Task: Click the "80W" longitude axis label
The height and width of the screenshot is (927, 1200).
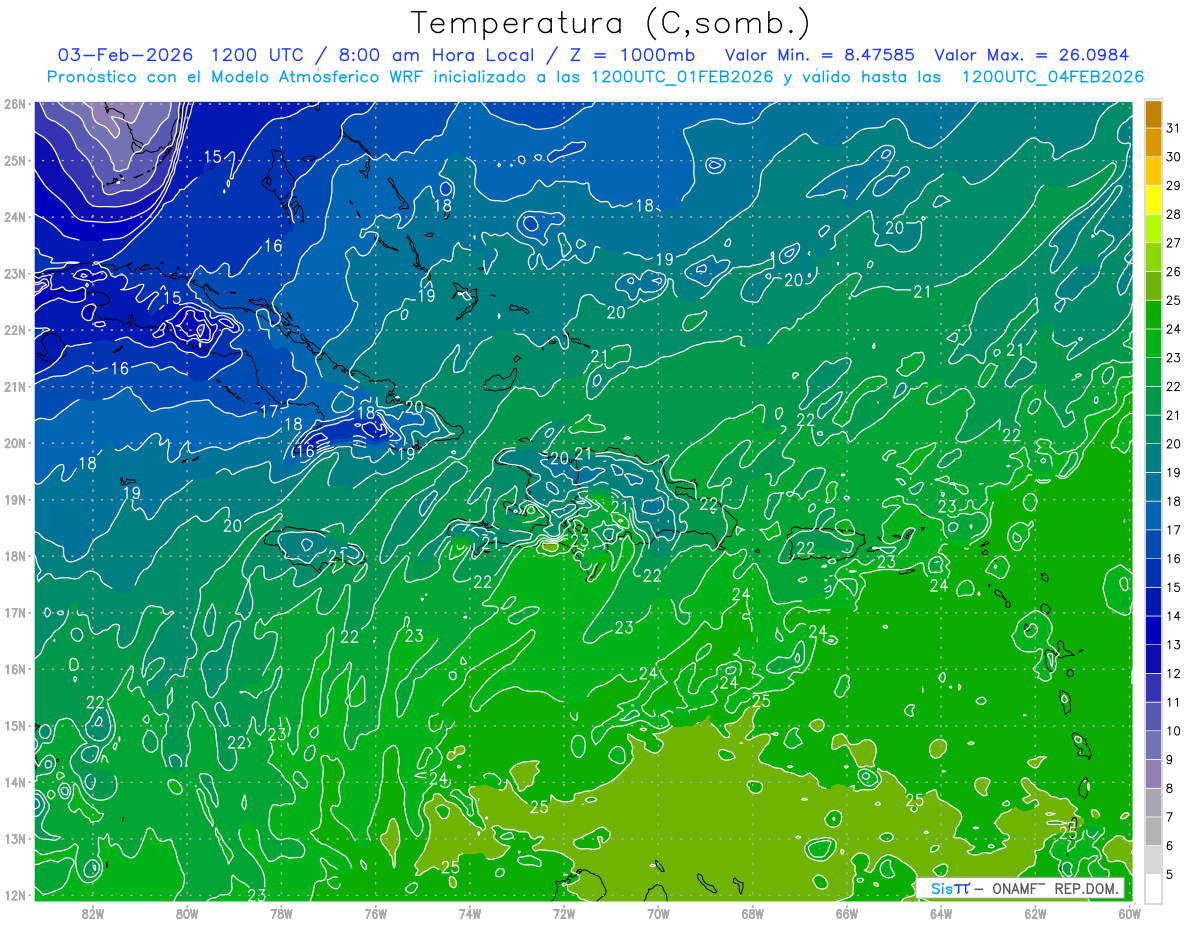Action: (187, 914)
